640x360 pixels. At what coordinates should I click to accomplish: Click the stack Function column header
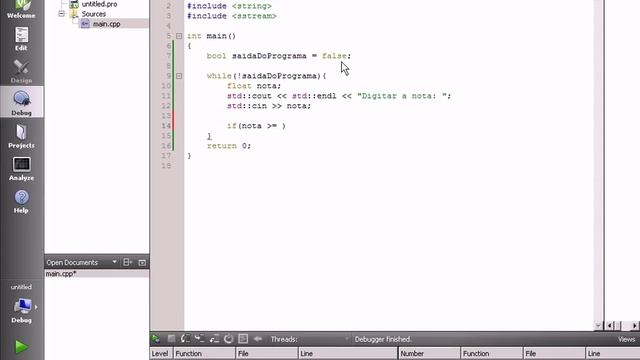(x=204, y=353)
